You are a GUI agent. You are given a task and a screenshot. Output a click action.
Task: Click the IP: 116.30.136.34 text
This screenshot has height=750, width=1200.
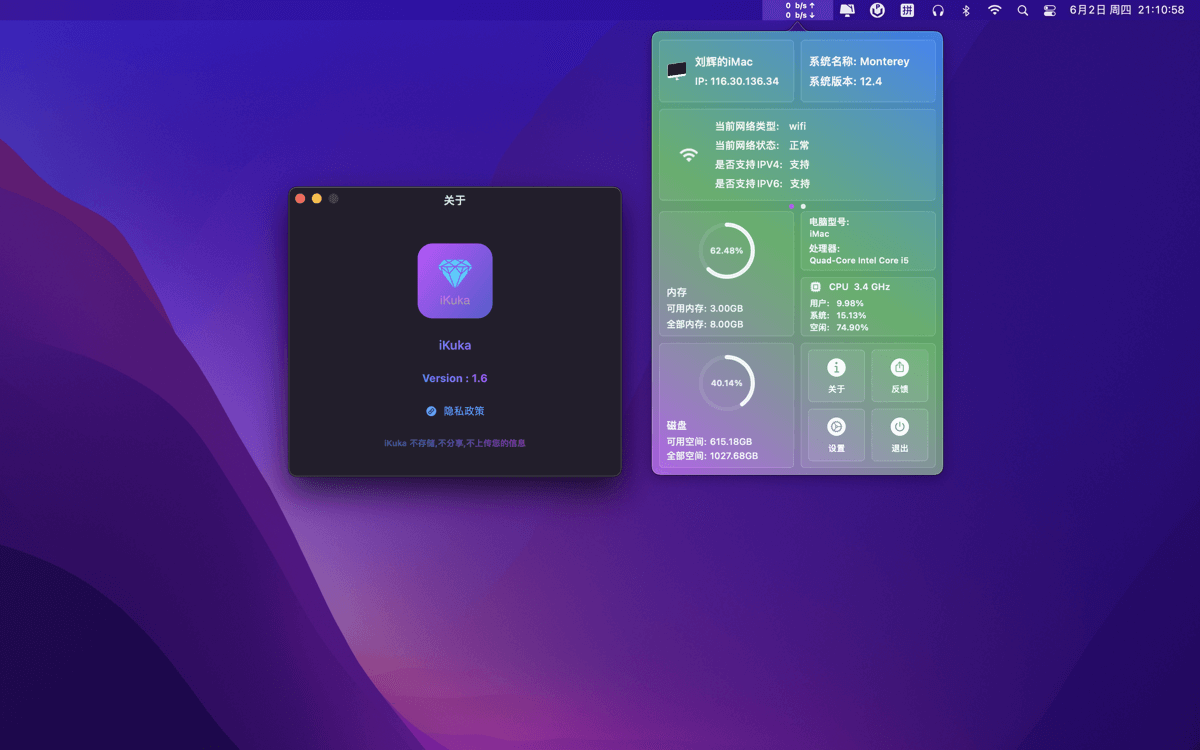737,81
